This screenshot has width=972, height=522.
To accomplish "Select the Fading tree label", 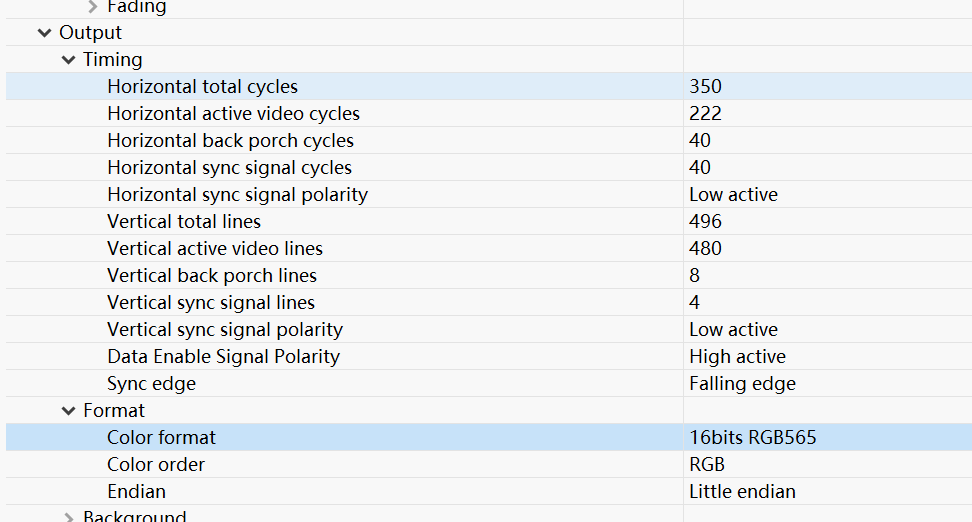I will coord(137,7).
